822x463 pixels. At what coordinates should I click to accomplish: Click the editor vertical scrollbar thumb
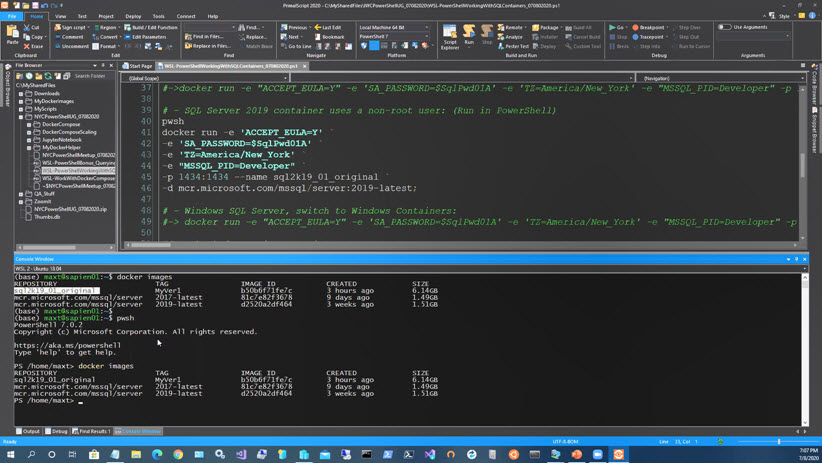tap(802, 166)
